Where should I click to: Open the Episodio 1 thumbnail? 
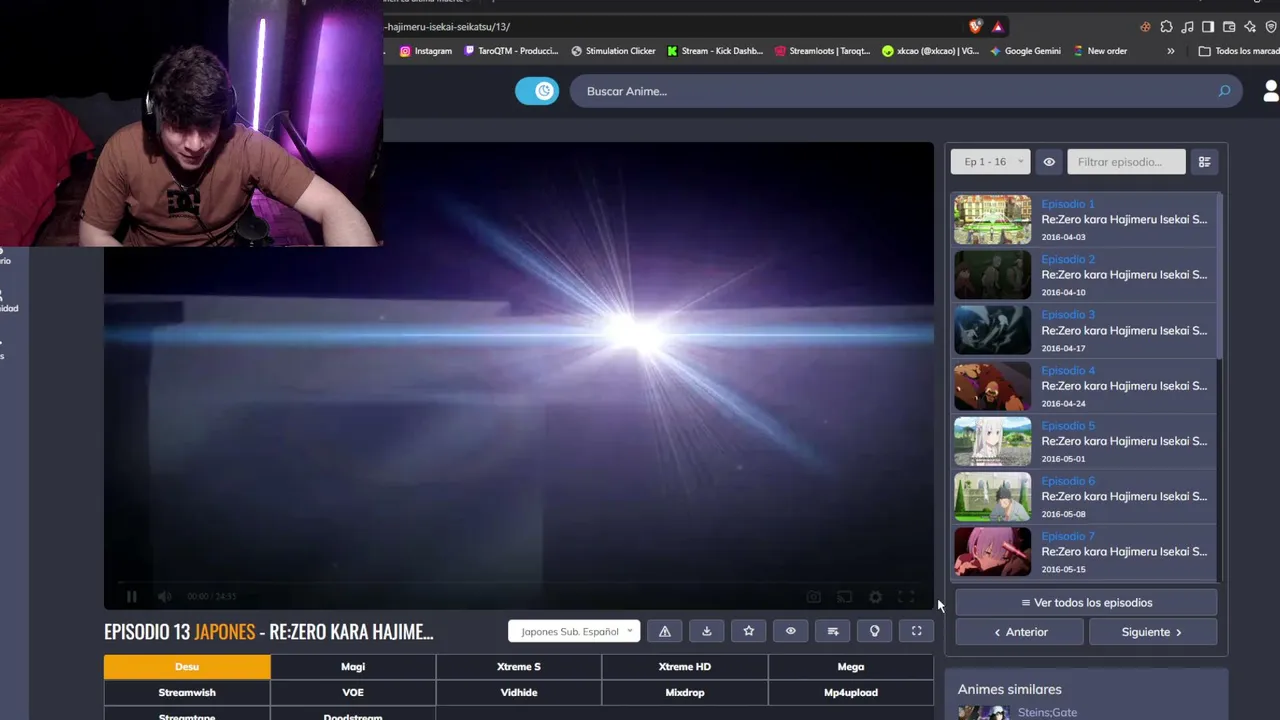[x=992, y=220]
